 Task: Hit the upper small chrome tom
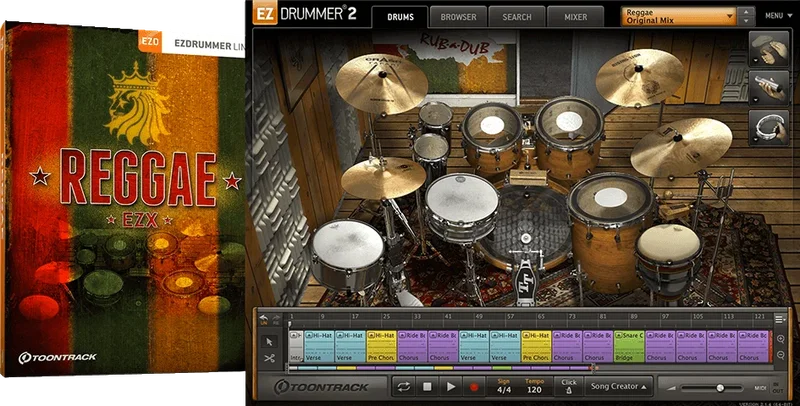[435, 118]
